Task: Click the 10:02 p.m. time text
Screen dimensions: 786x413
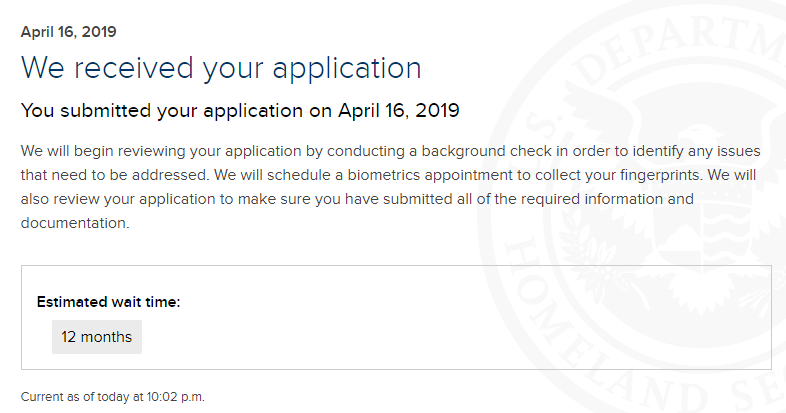Action: click(x=175, y=397)
